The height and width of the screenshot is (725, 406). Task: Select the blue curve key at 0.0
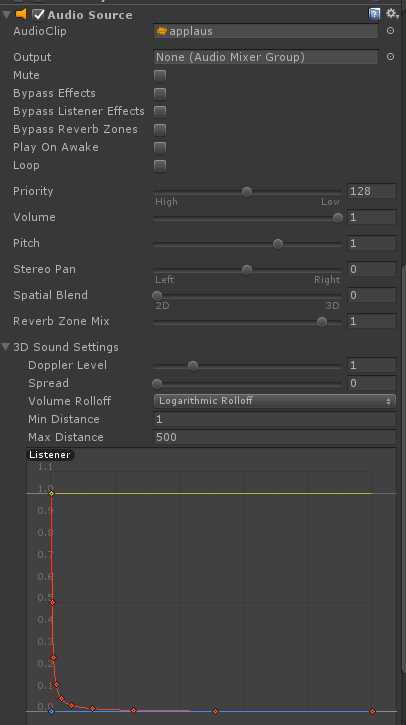click(x=51, y=711)
